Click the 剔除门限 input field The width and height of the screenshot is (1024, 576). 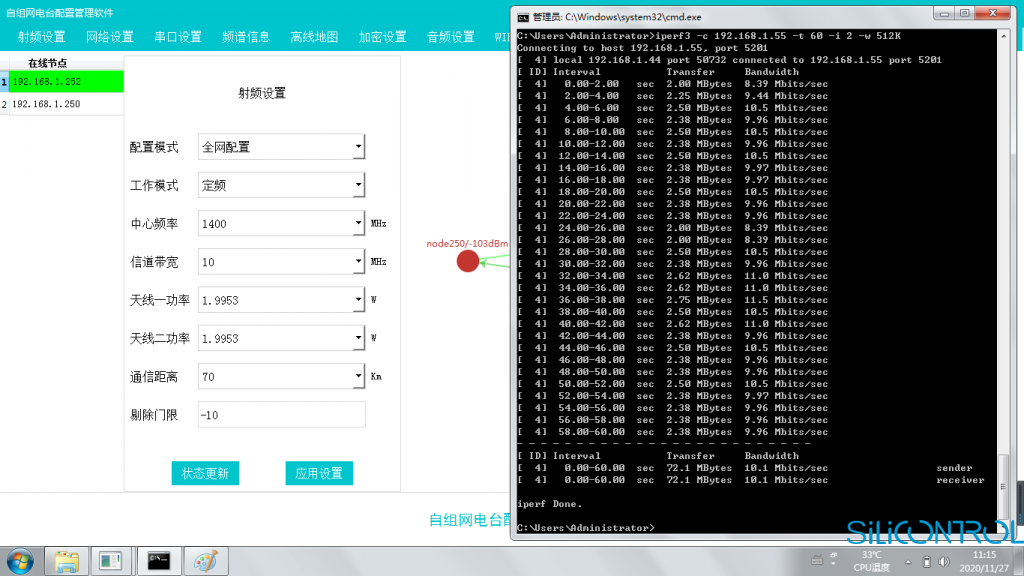pyautogui.click(x=281, y=415)
